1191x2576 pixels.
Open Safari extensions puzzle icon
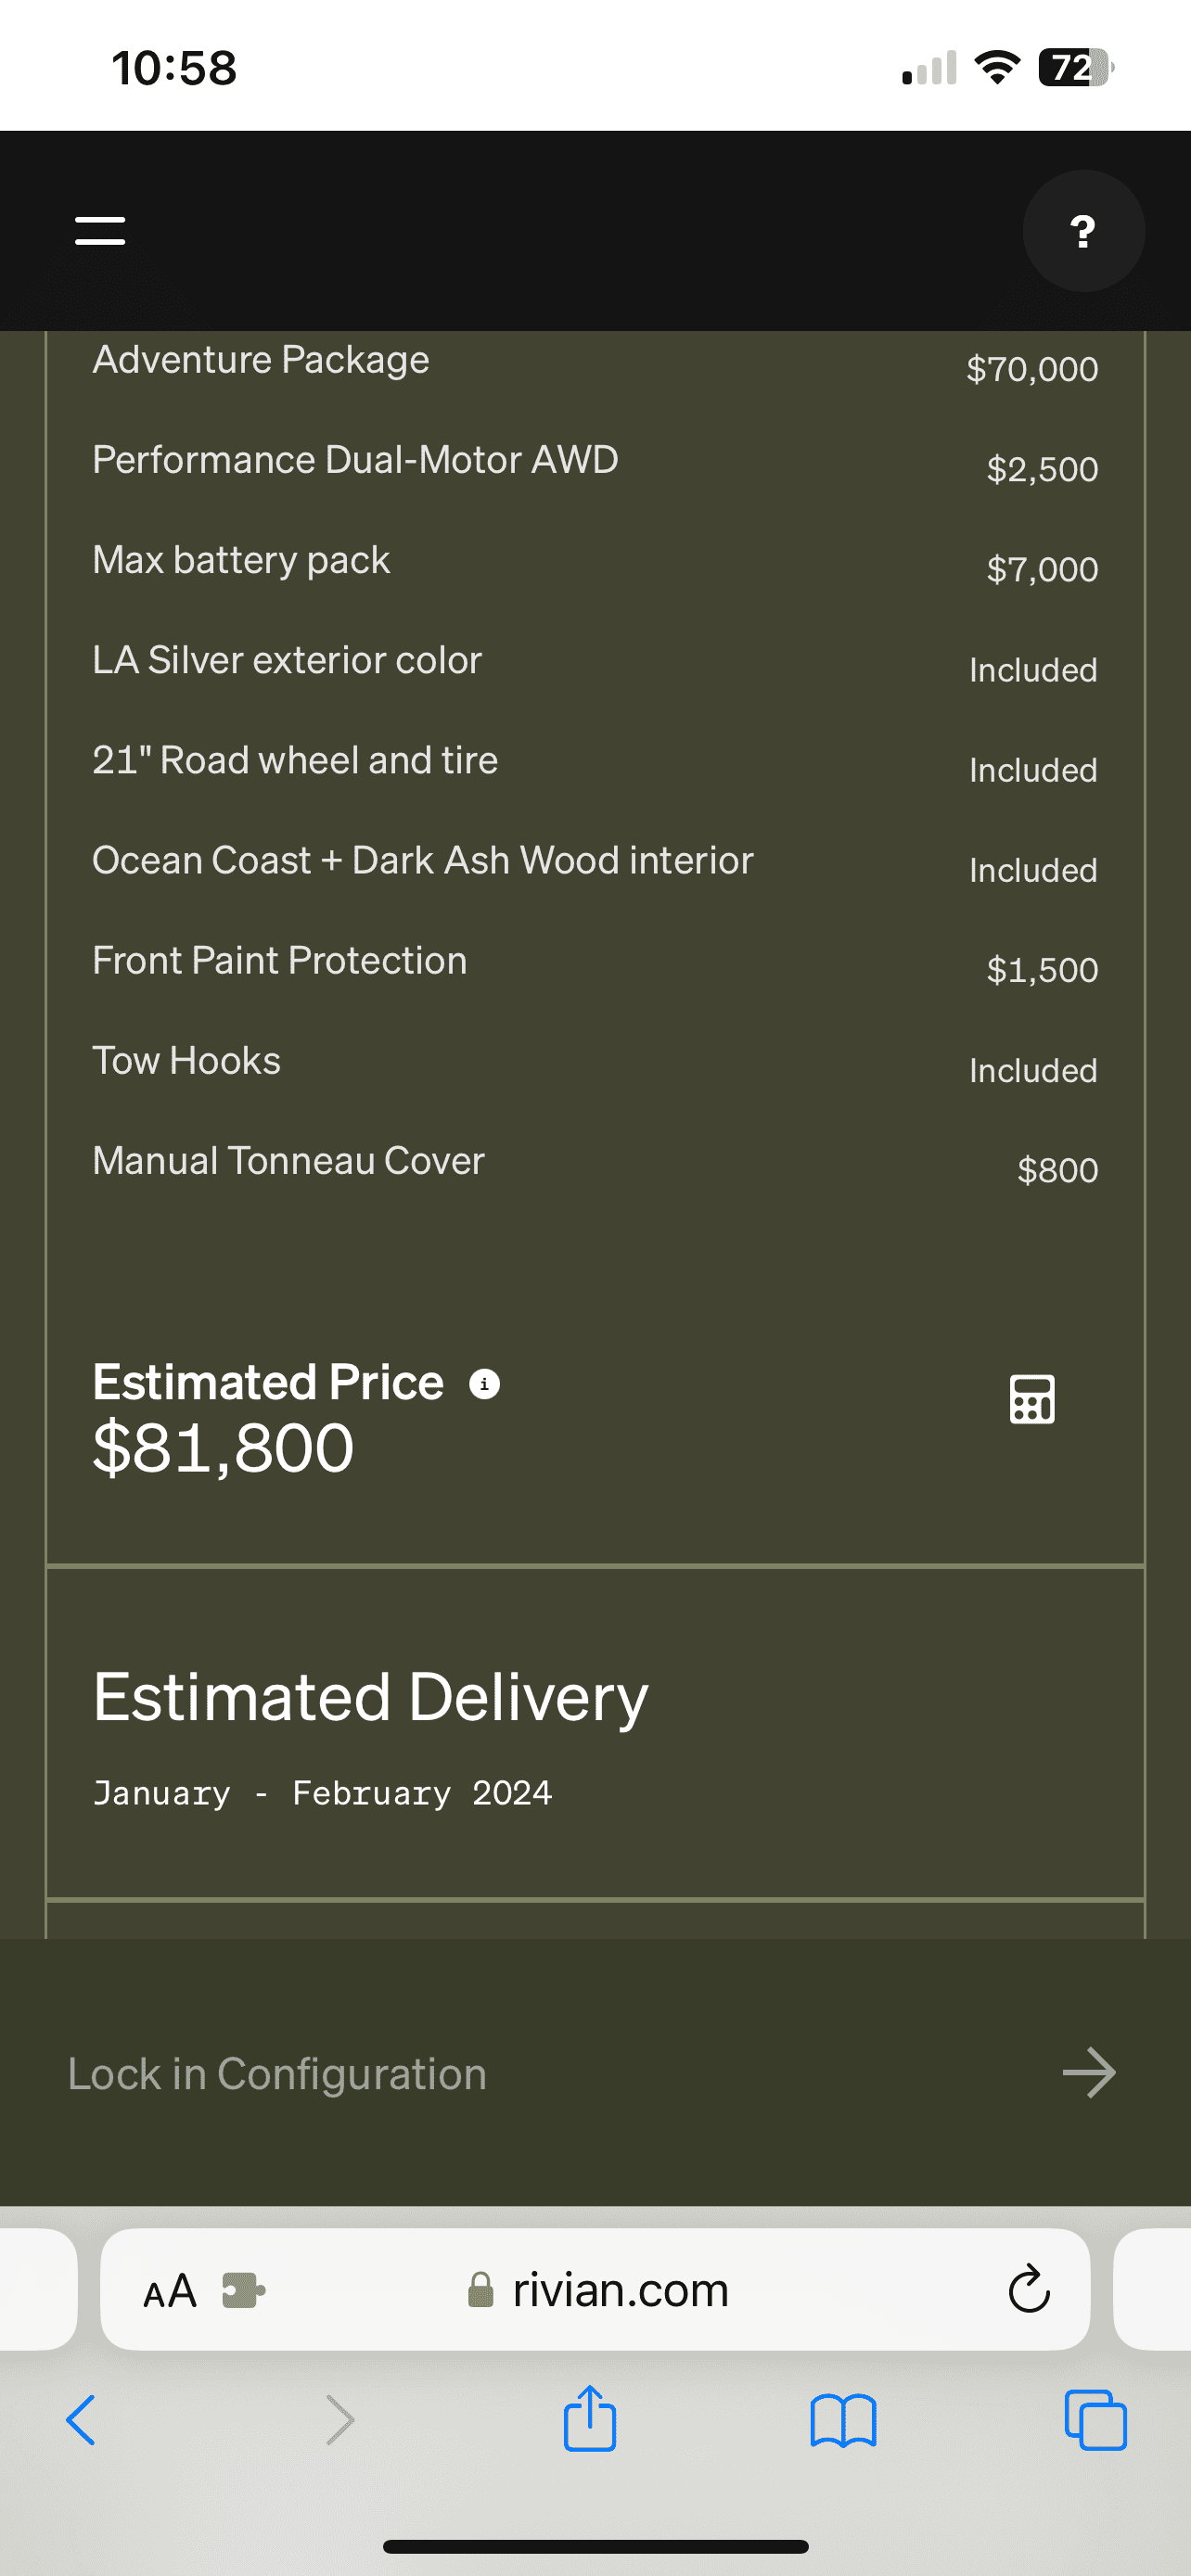243,2290
